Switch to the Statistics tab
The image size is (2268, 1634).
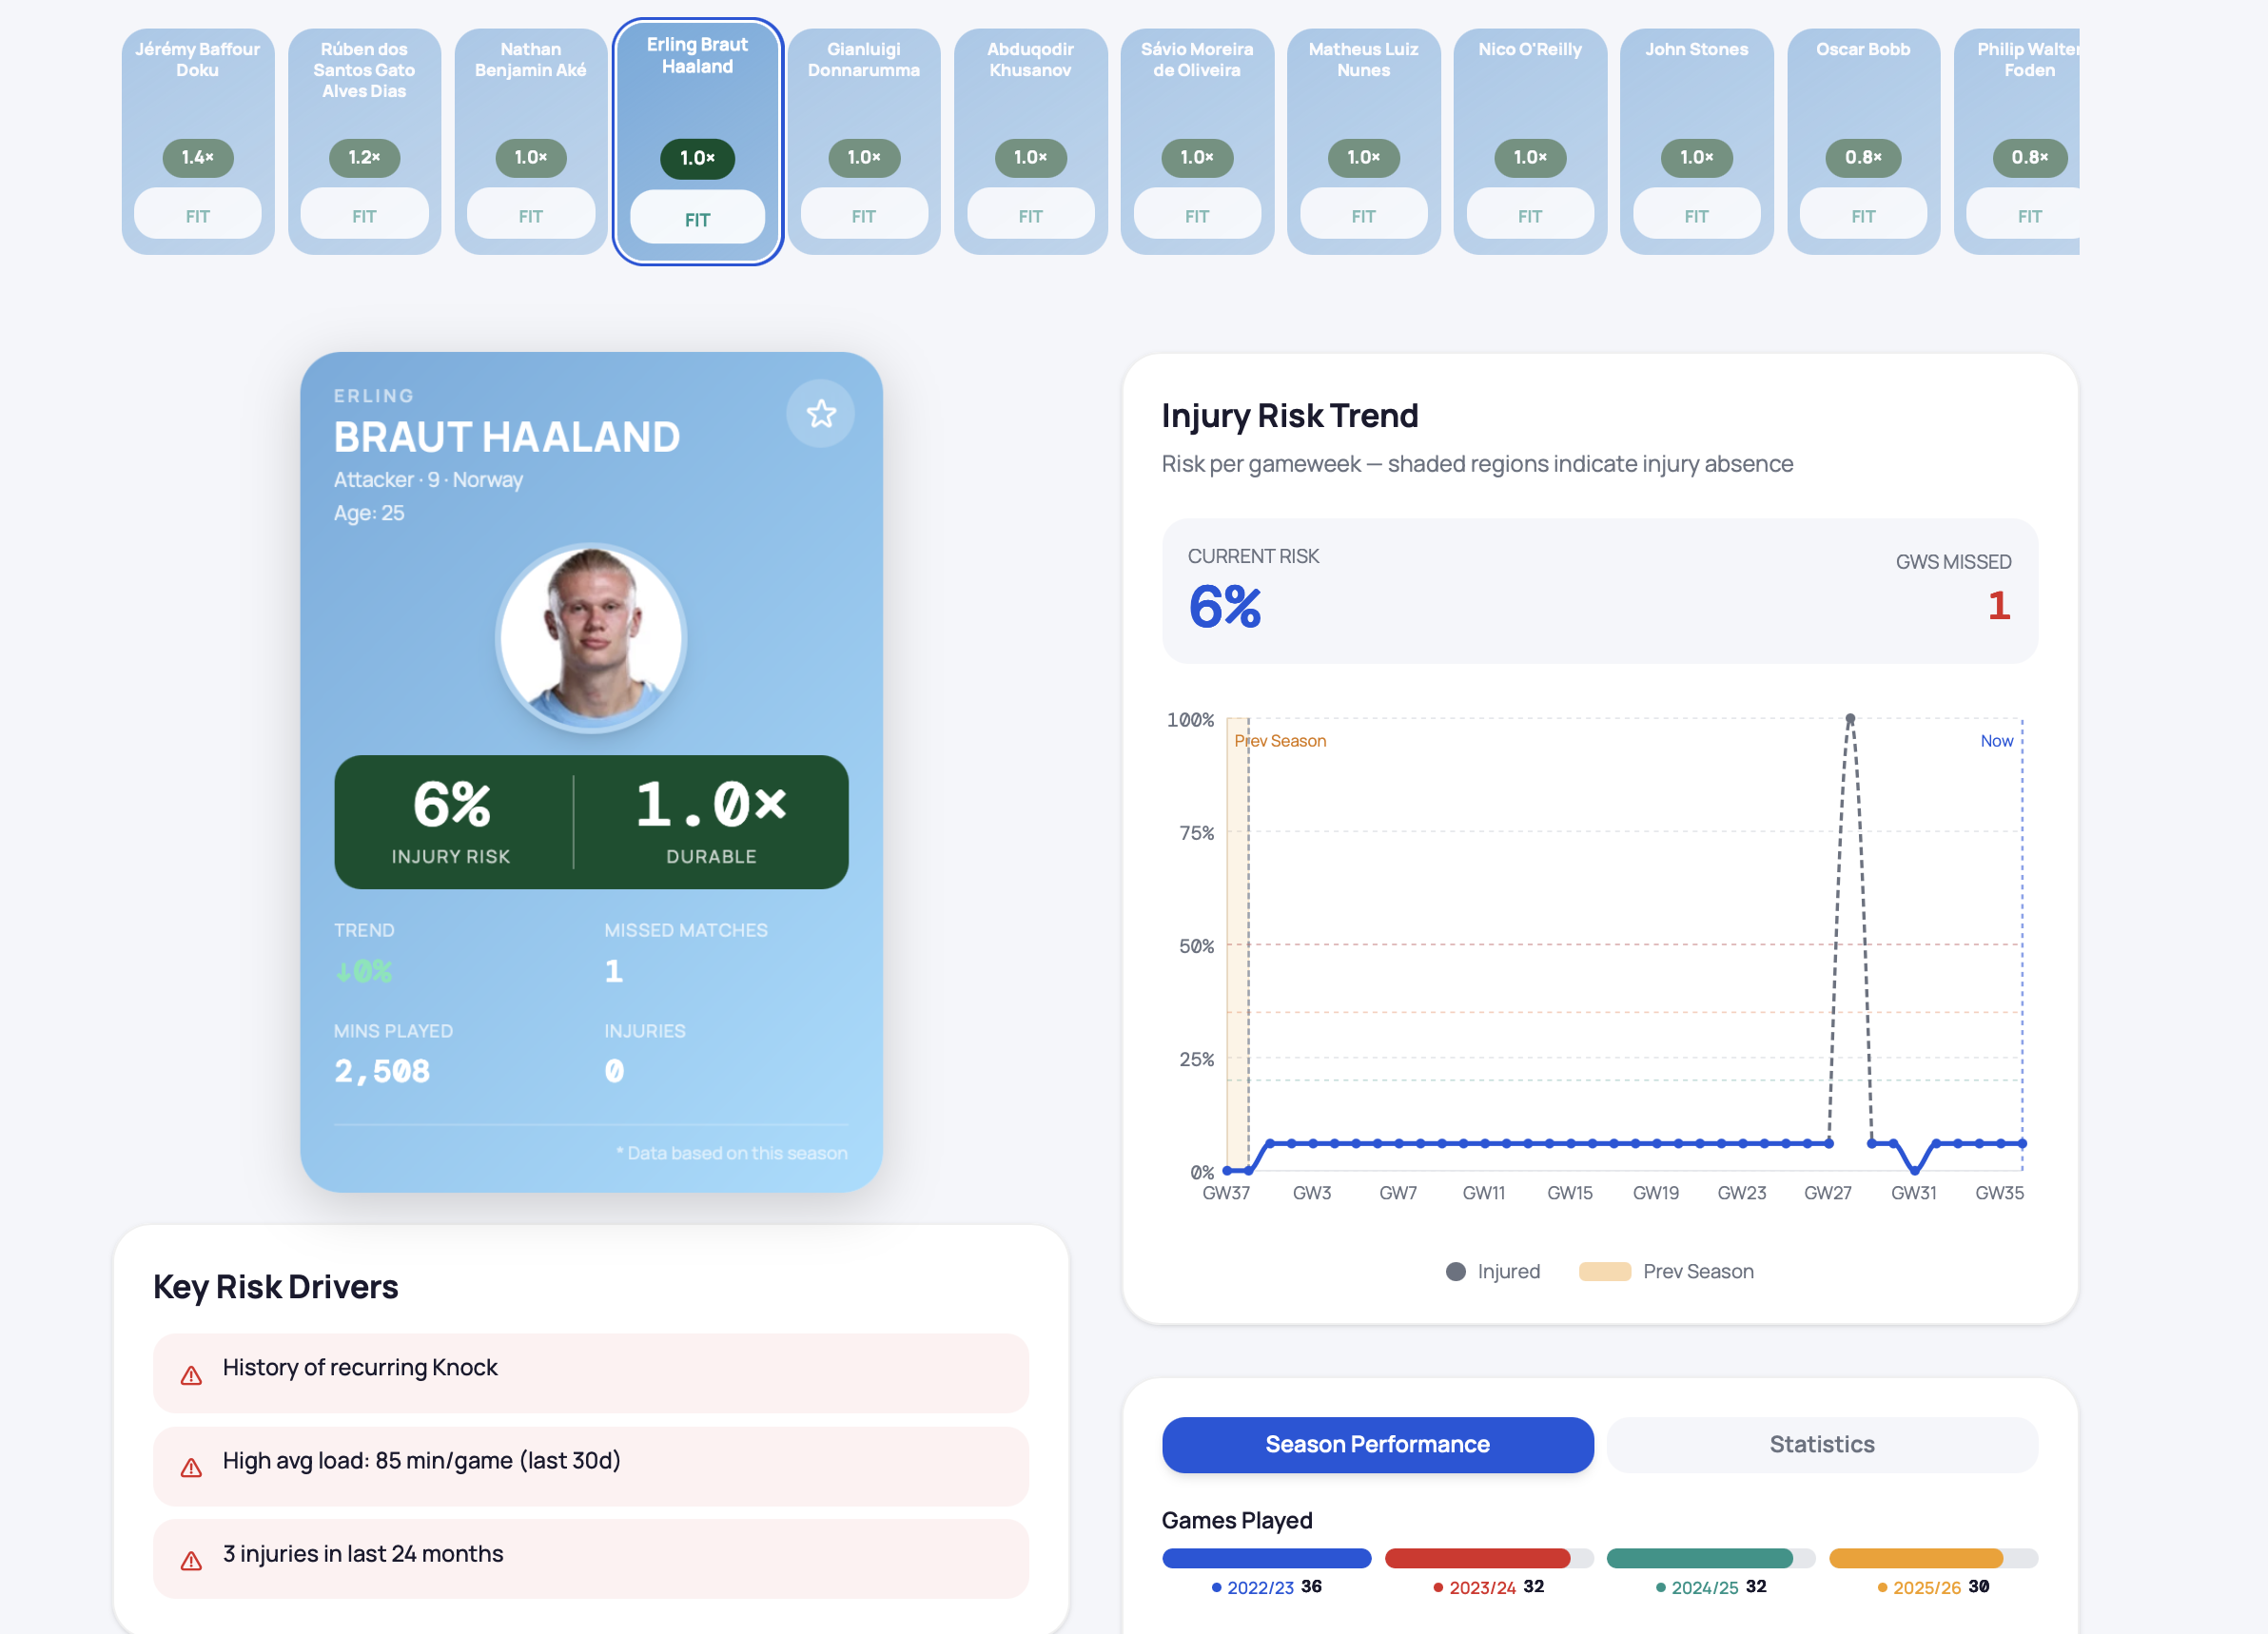(x=1821, y=1444)
